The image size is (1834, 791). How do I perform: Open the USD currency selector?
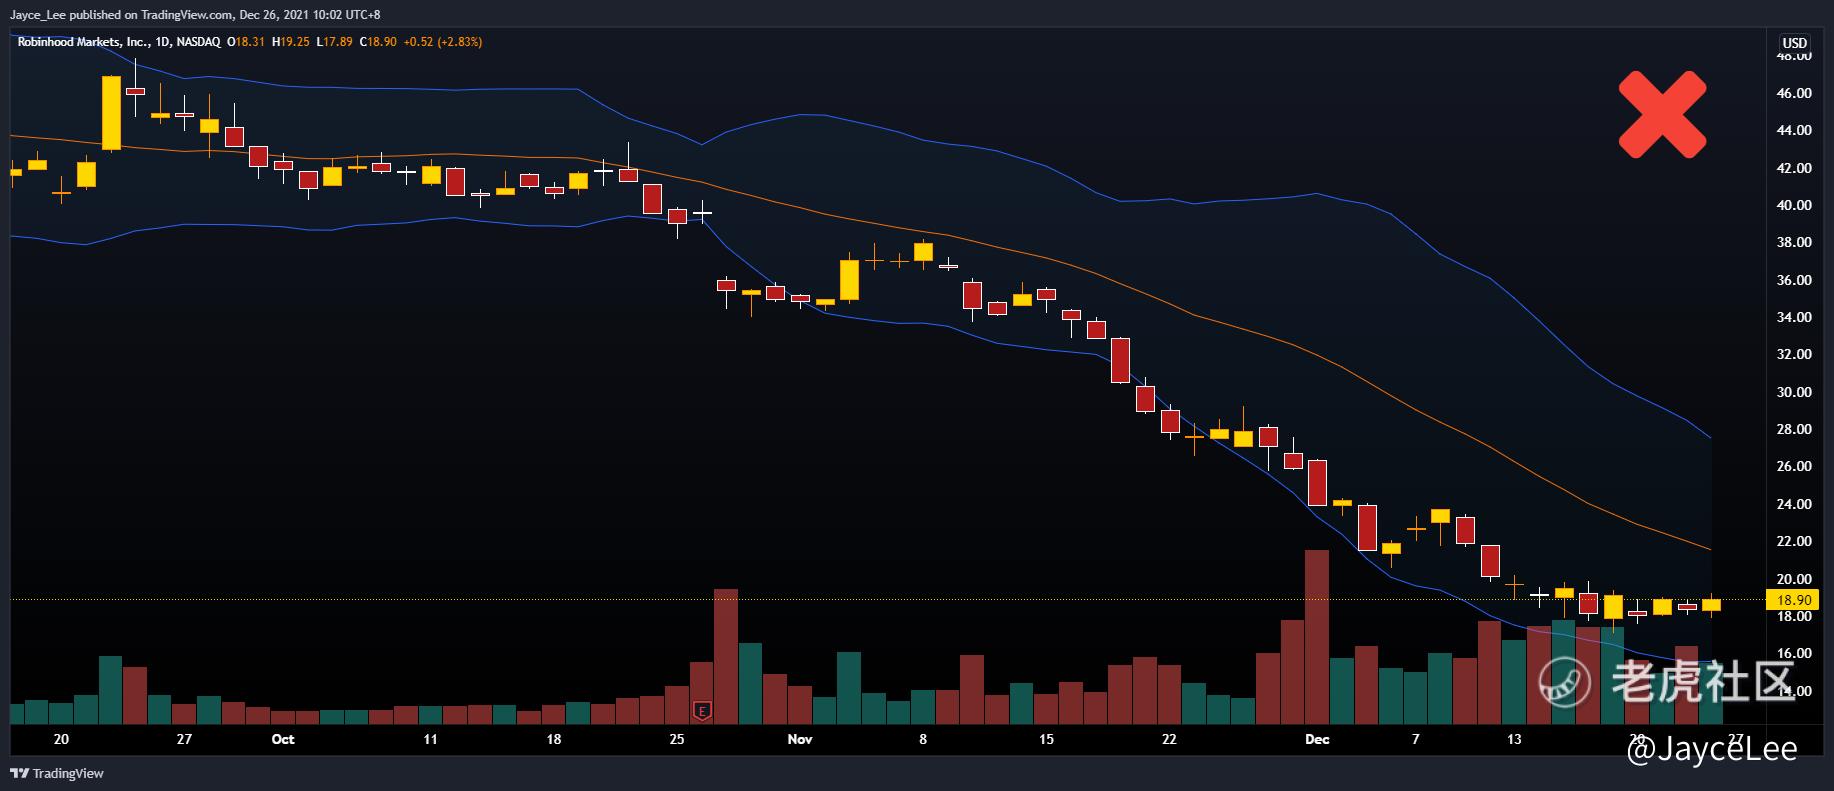point(1795,43)
